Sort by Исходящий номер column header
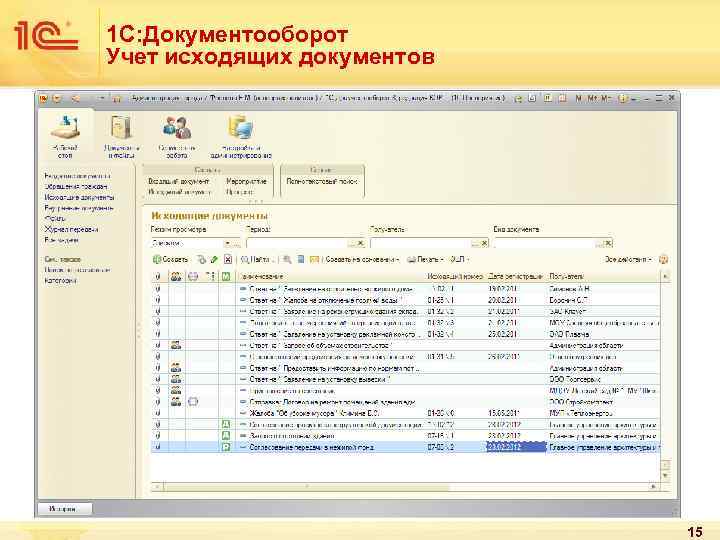 point(455,276)
